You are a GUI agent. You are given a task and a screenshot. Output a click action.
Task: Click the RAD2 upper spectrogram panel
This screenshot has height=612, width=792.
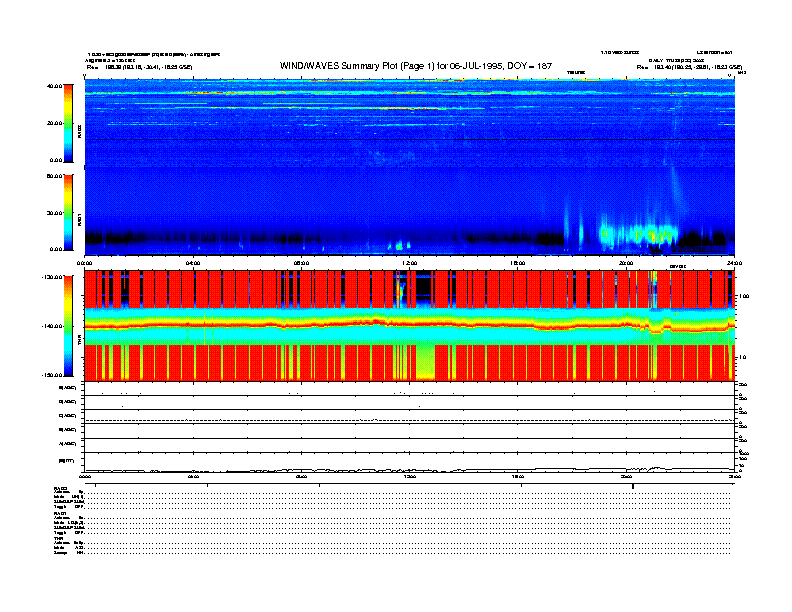(410, 123)
